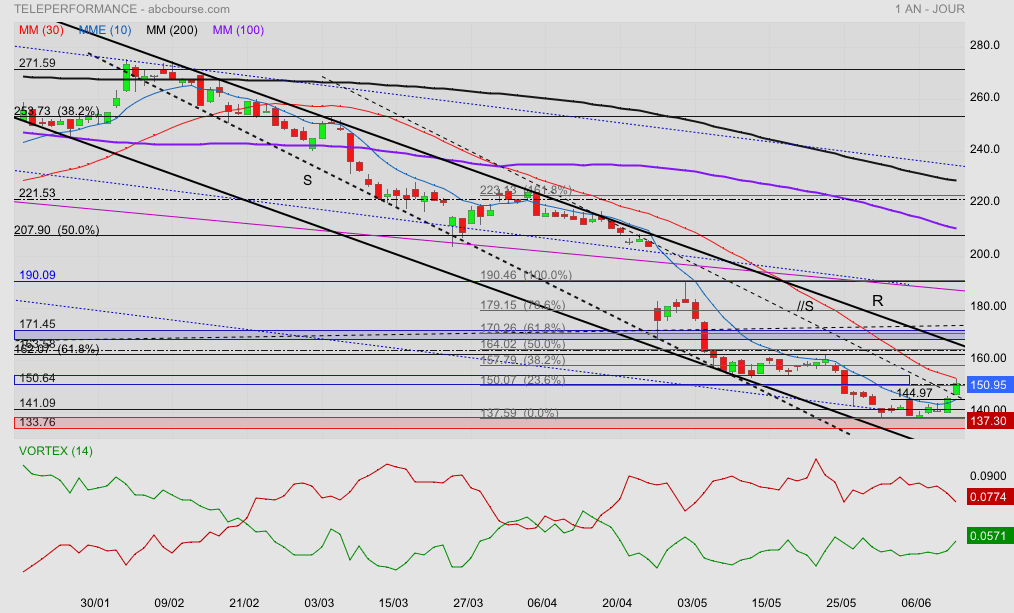
Task: Select the red MM (30) legend label
Action: [x=41, y=30]
